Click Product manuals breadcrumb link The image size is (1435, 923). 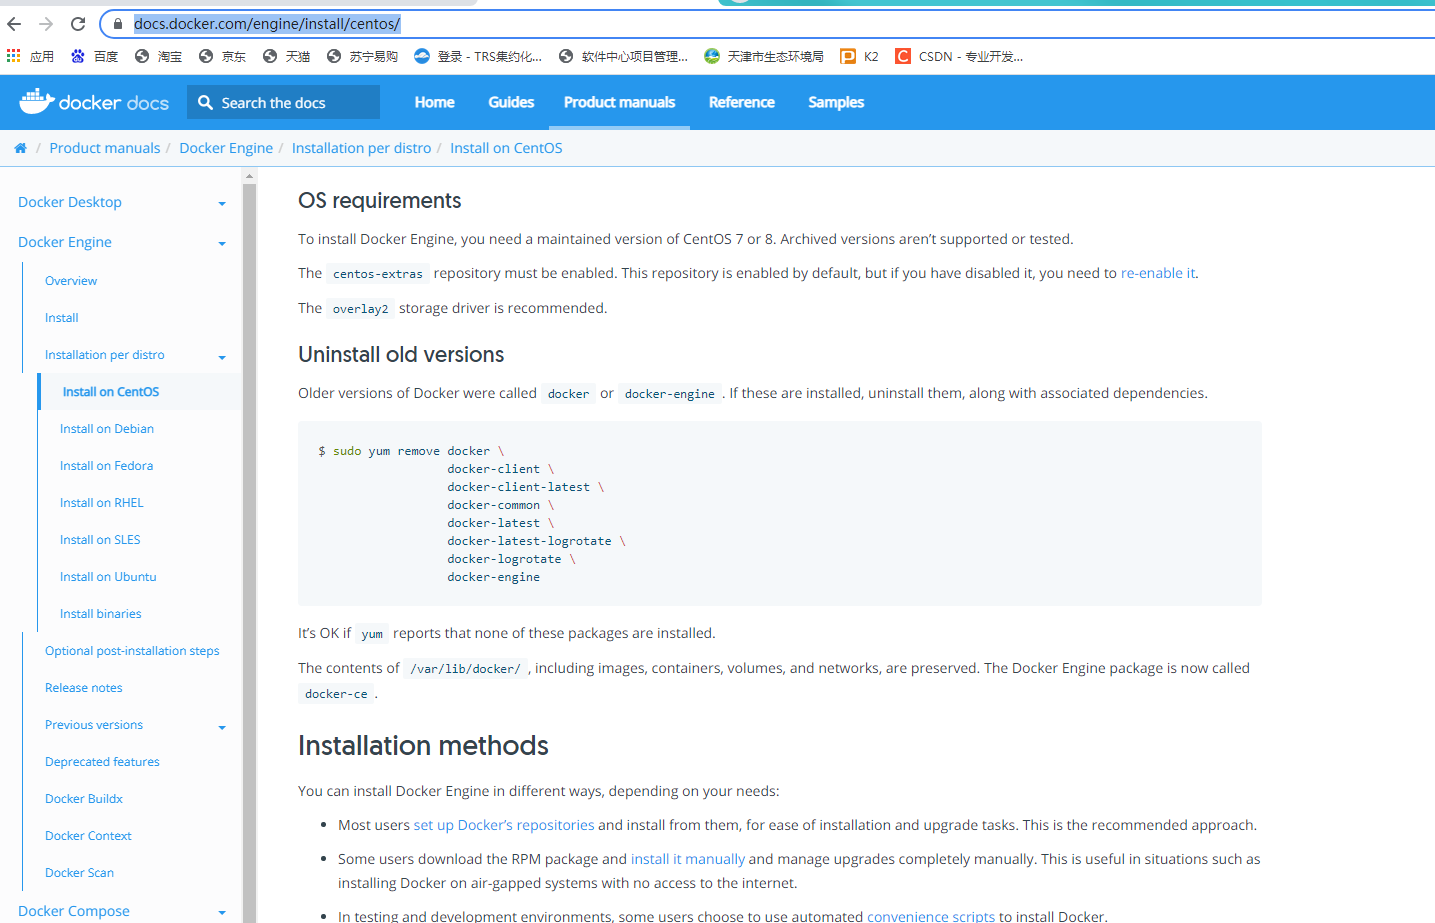click(x=105, y=148)
